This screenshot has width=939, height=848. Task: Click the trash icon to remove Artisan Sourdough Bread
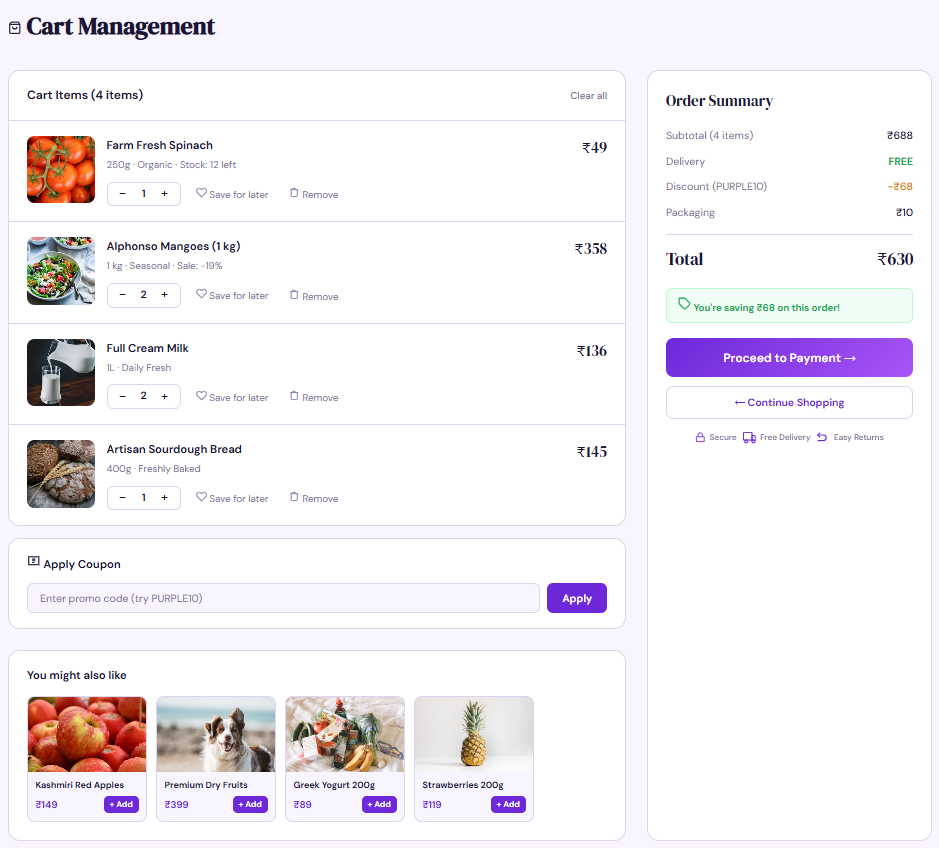click(294, 498)
